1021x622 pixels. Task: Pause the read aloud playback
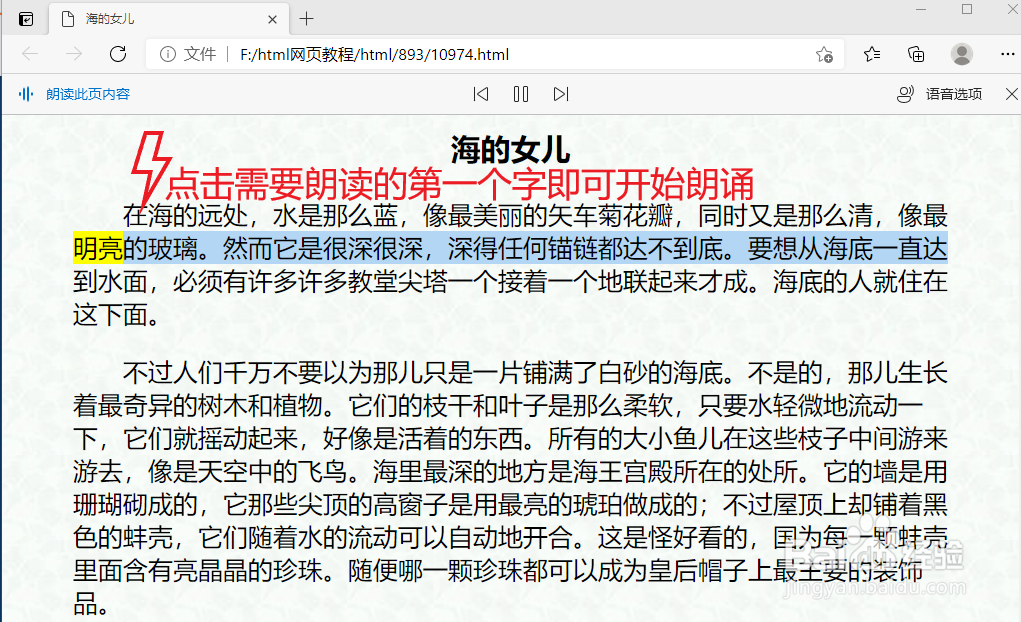pos(521,94)
